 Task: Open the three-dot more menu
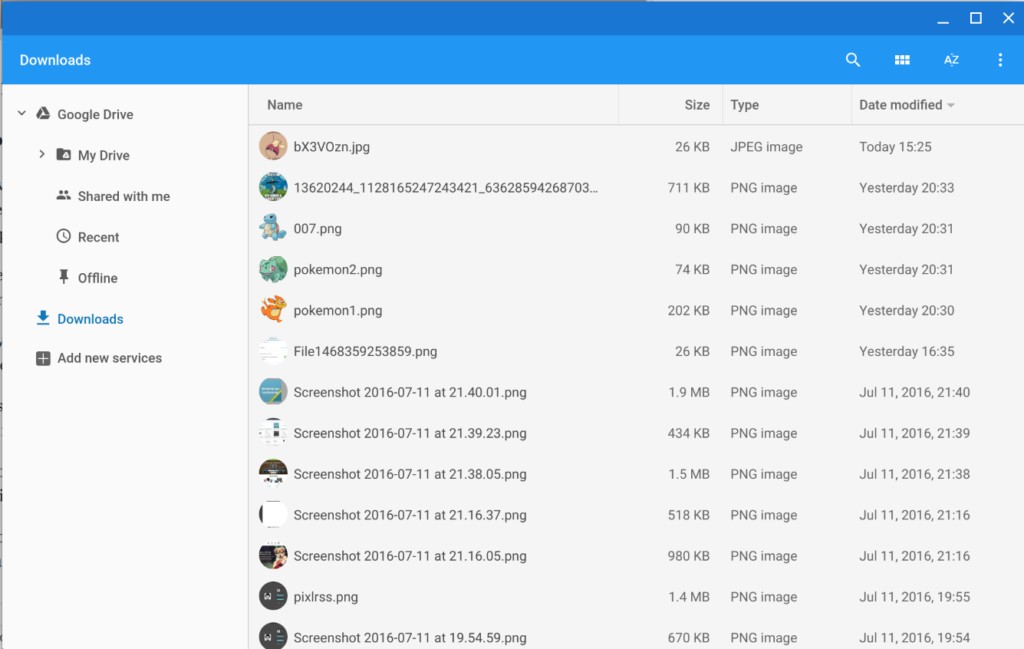click(1000, 60)
